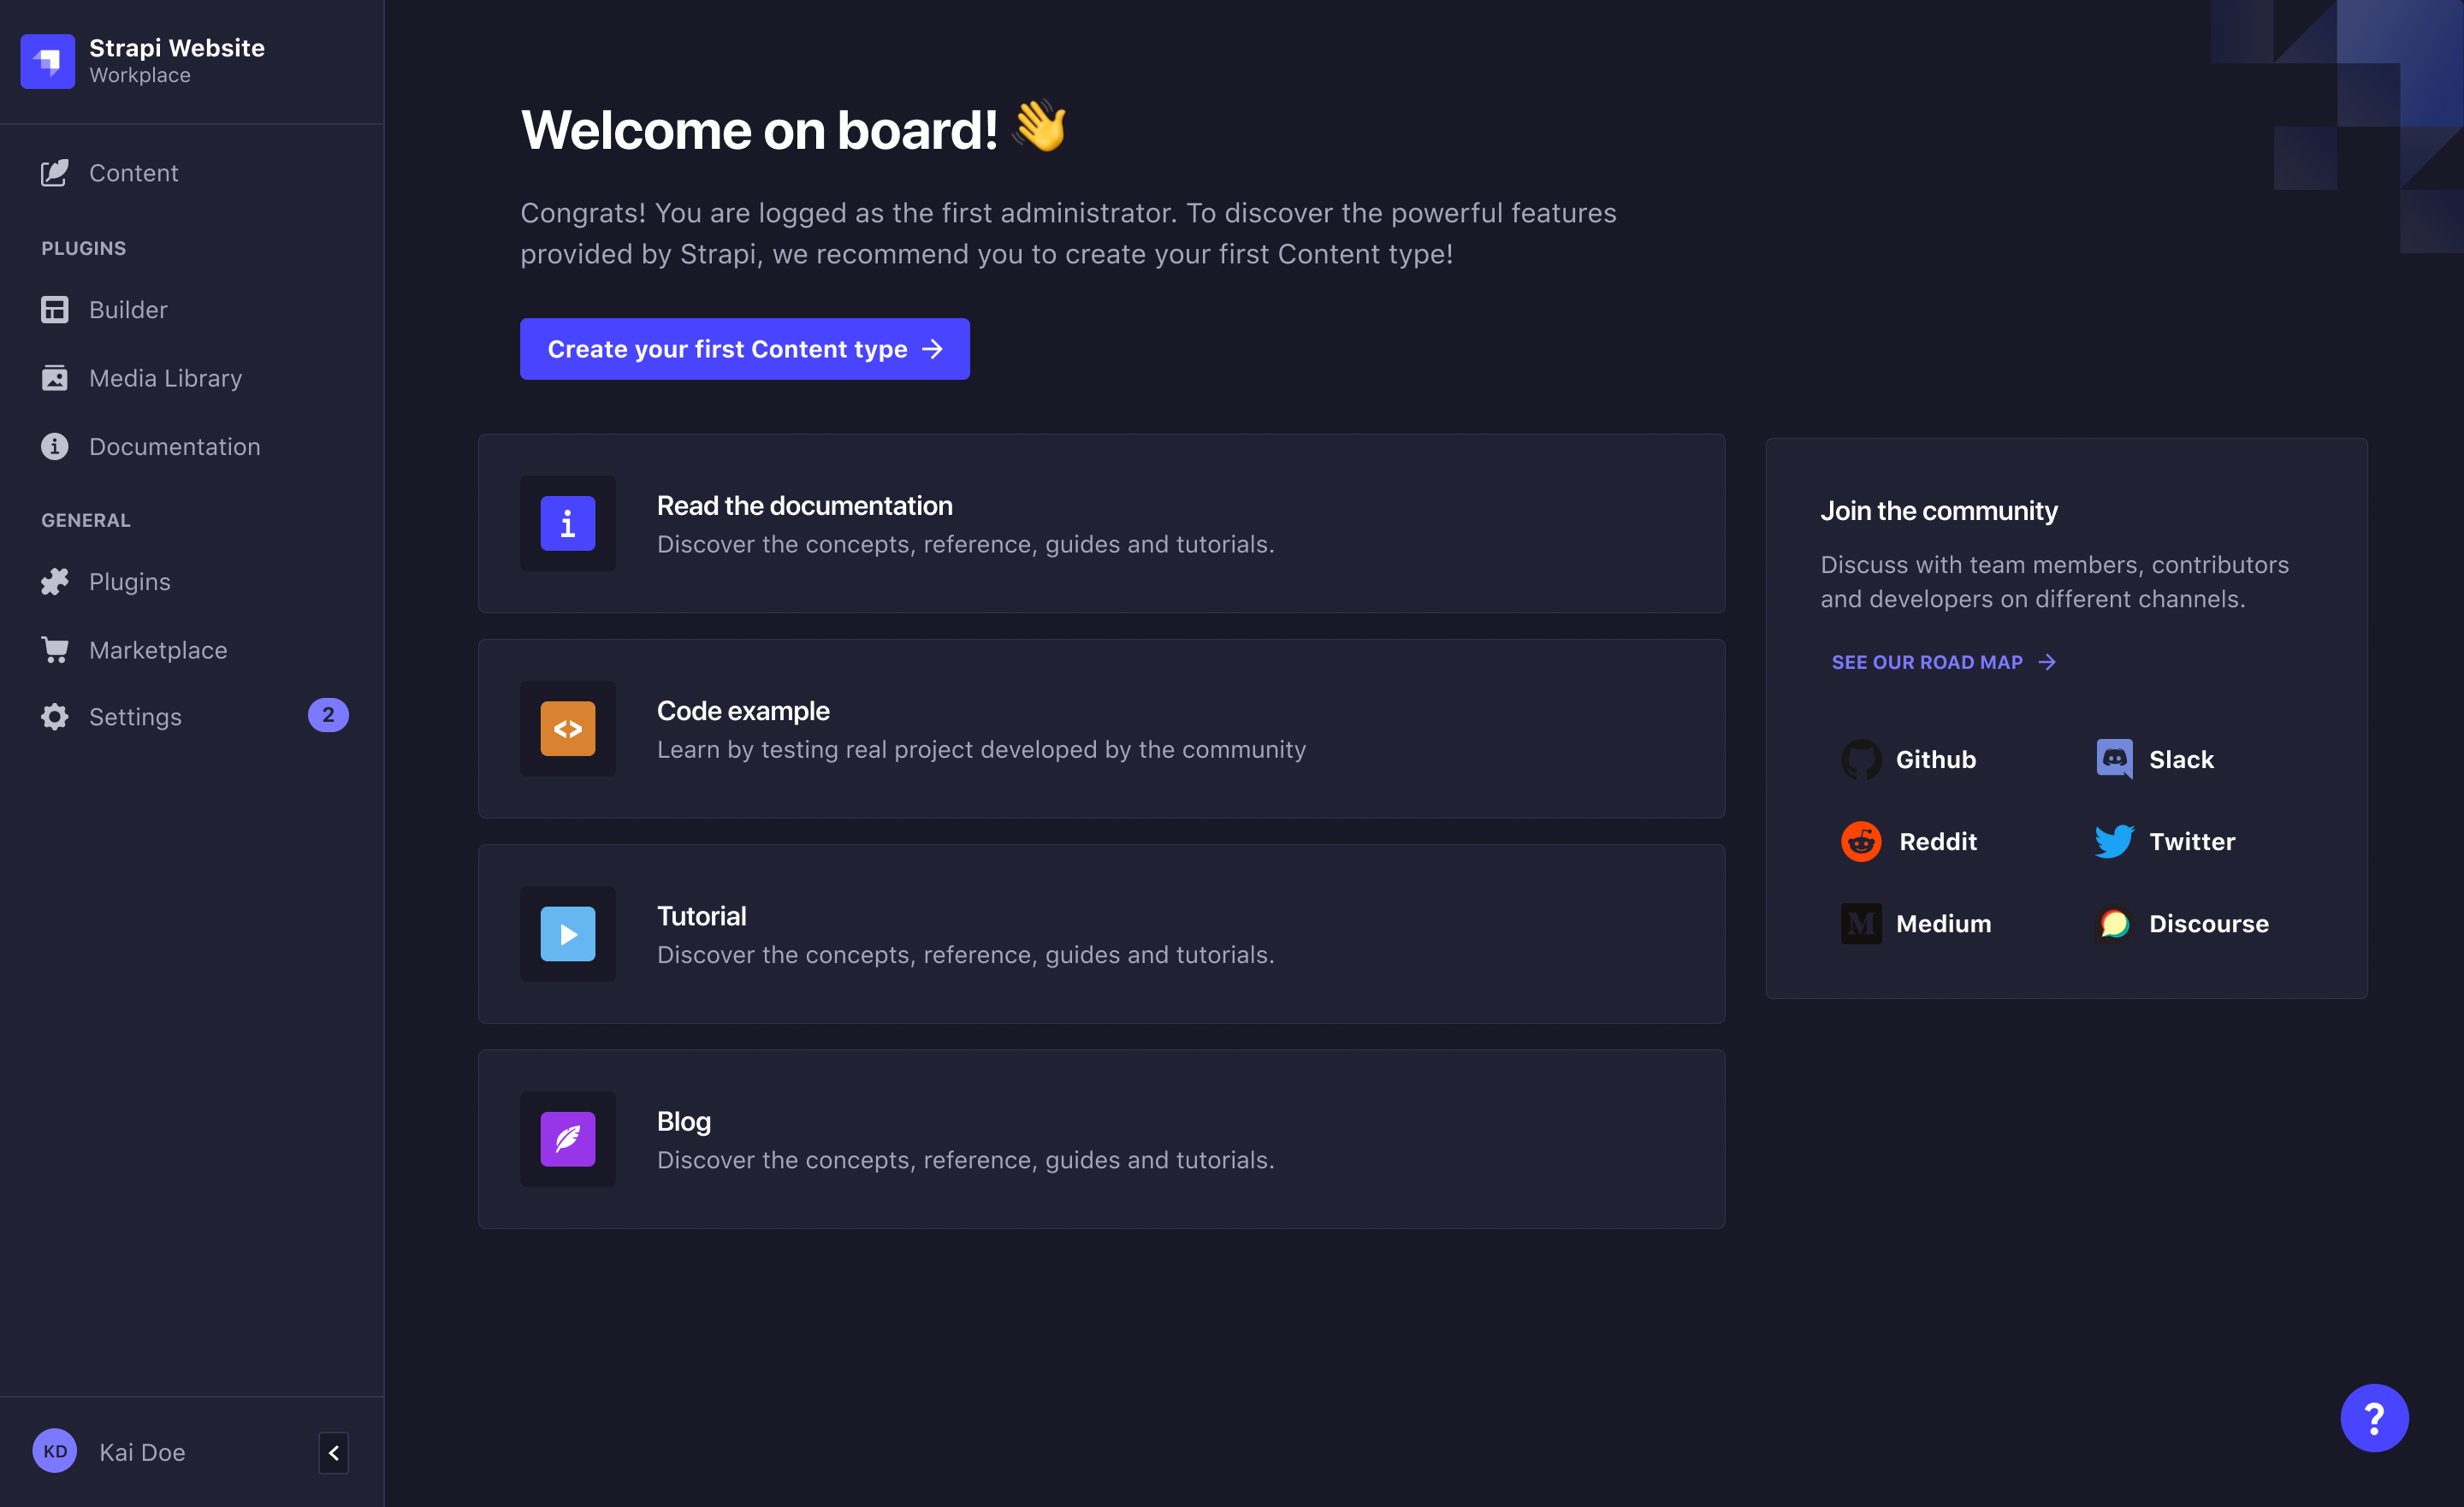
Task: Open the Builder plugin
Action: (128, 310)
